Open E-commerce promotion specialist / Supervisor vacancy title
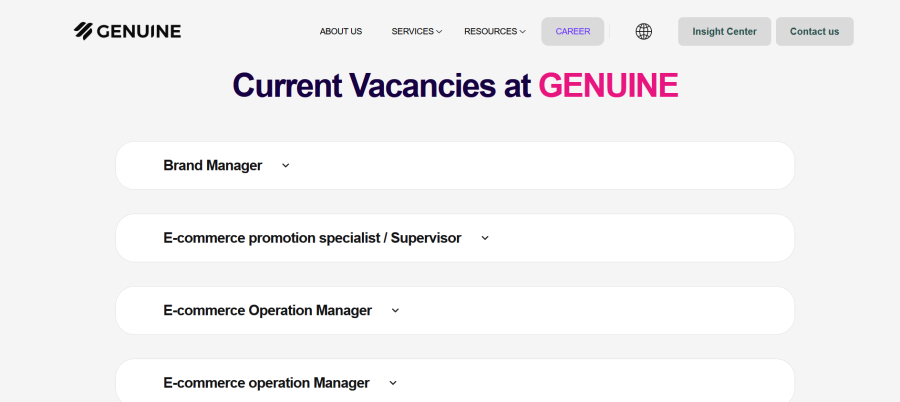 (312, 238)
